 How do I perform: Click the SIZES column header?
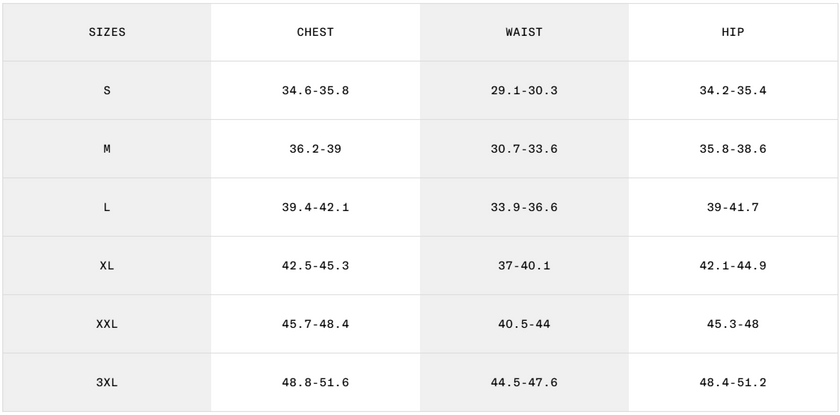click(x=107, y=32)
